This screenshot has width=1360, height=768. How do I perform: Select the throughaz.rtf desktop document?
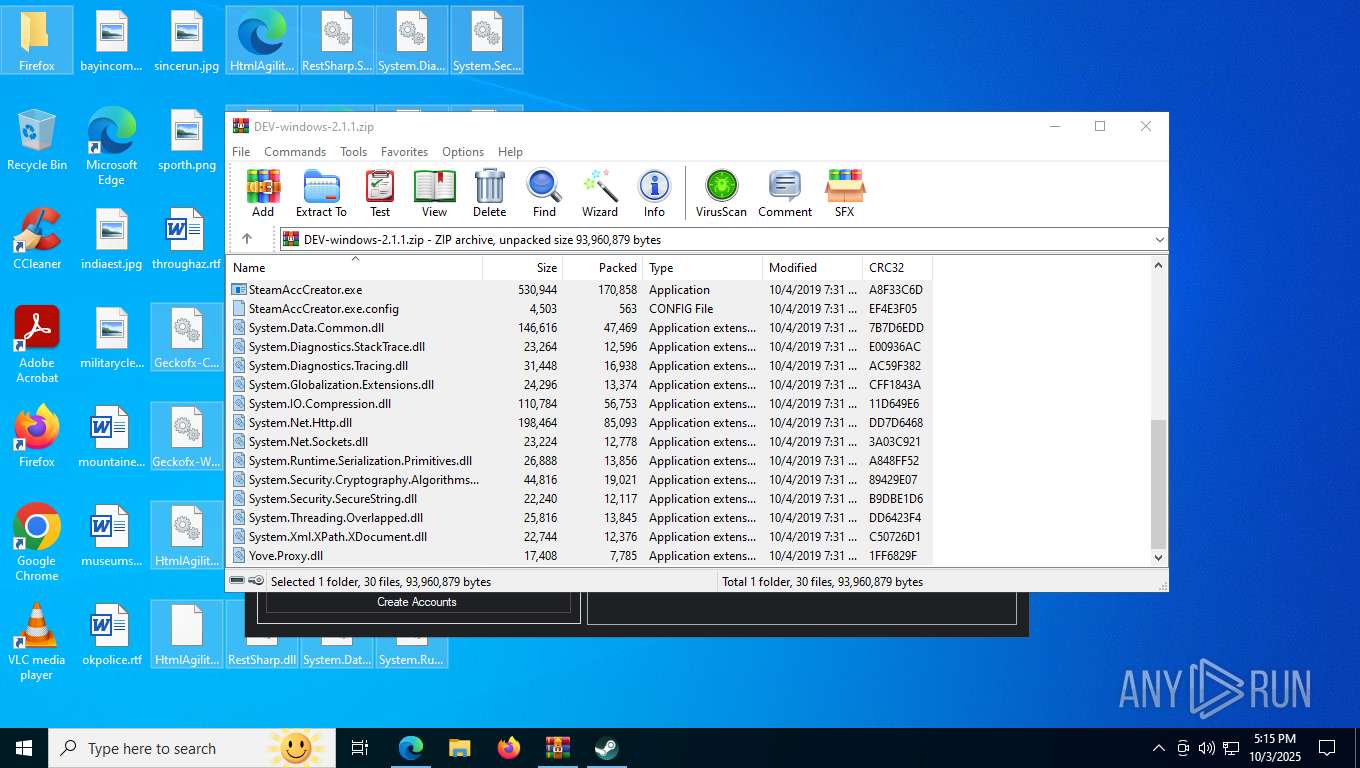[x=186, y=240]
